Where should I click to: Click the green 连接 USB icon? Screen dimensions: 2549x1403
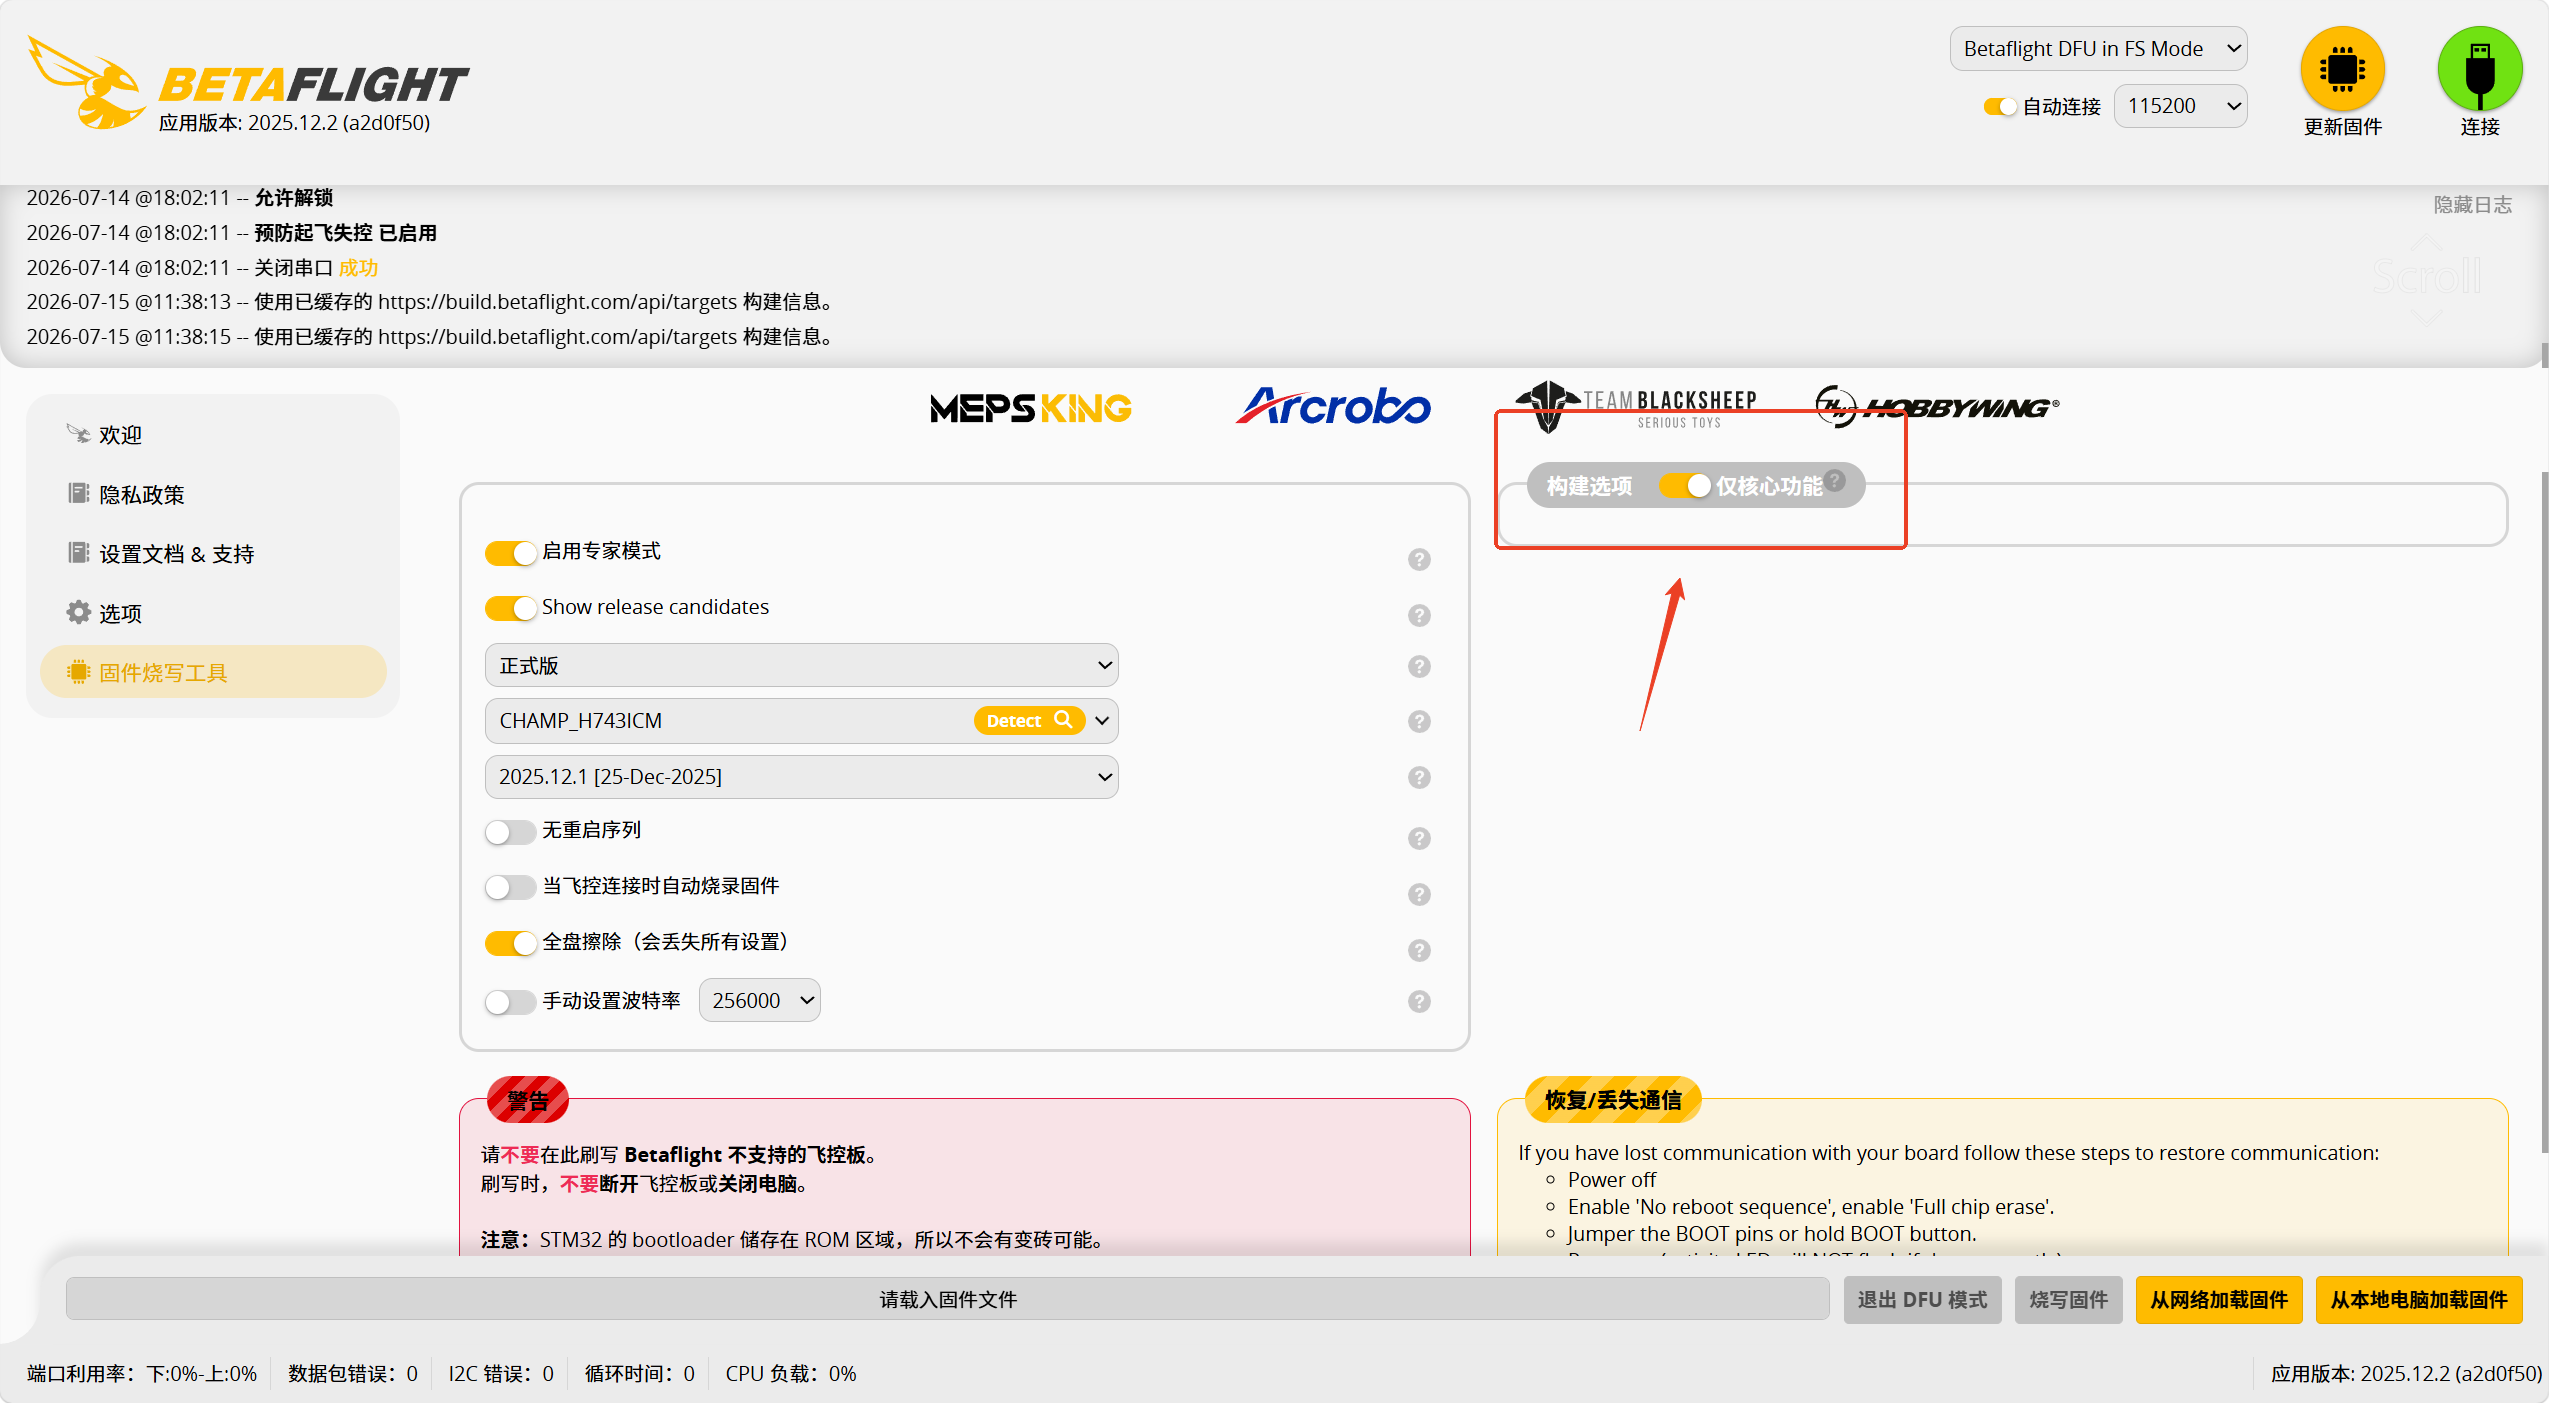click(2479, 69)
